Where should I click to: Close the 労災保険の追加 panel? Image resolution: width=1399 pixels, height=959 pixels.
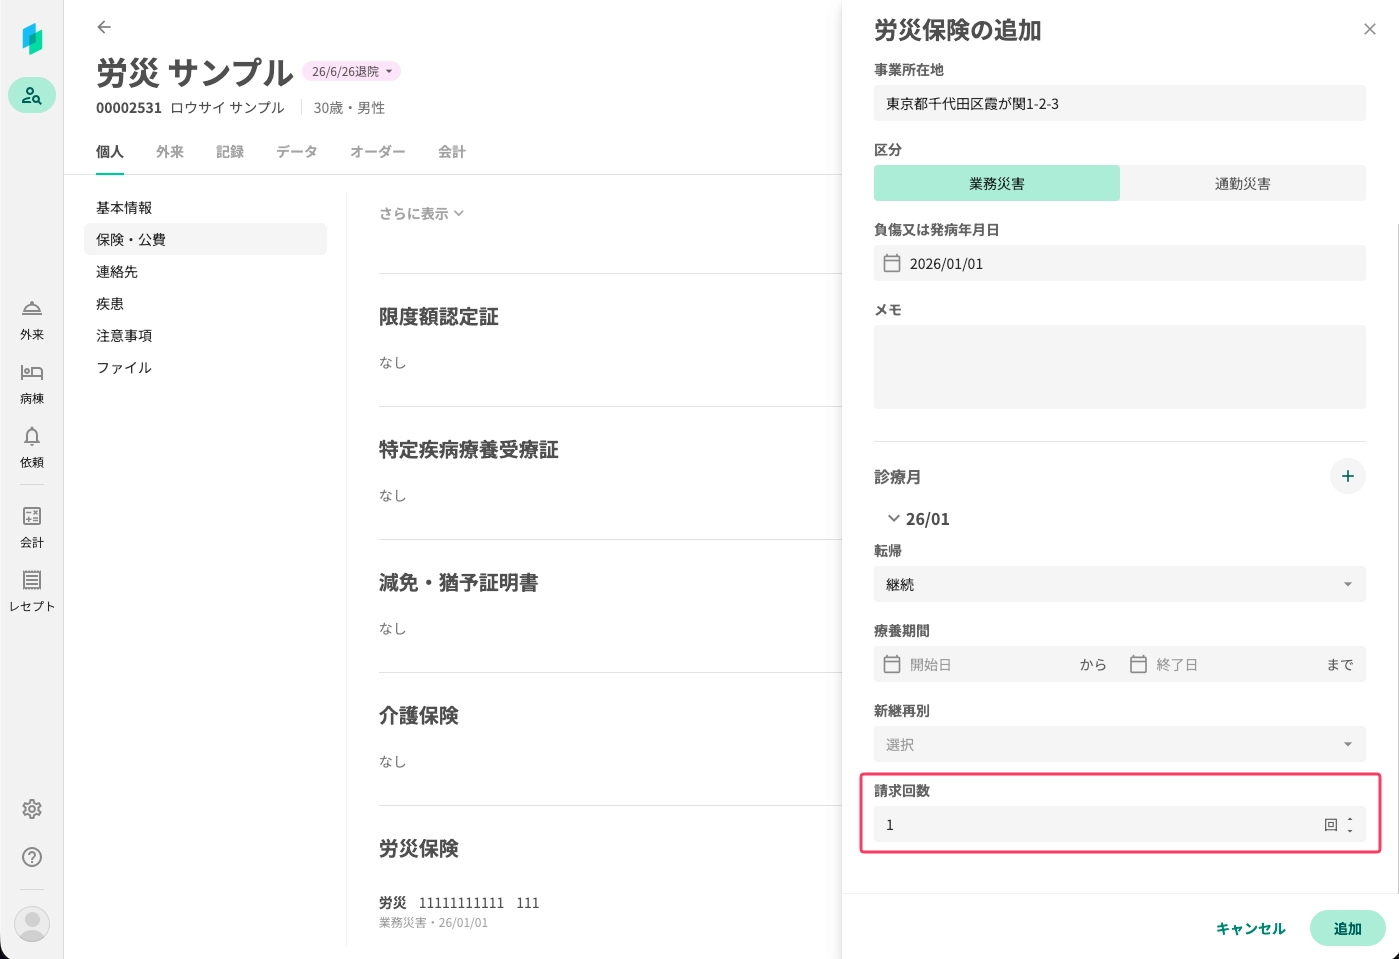pyautogui.click(x=1370, y=29)
